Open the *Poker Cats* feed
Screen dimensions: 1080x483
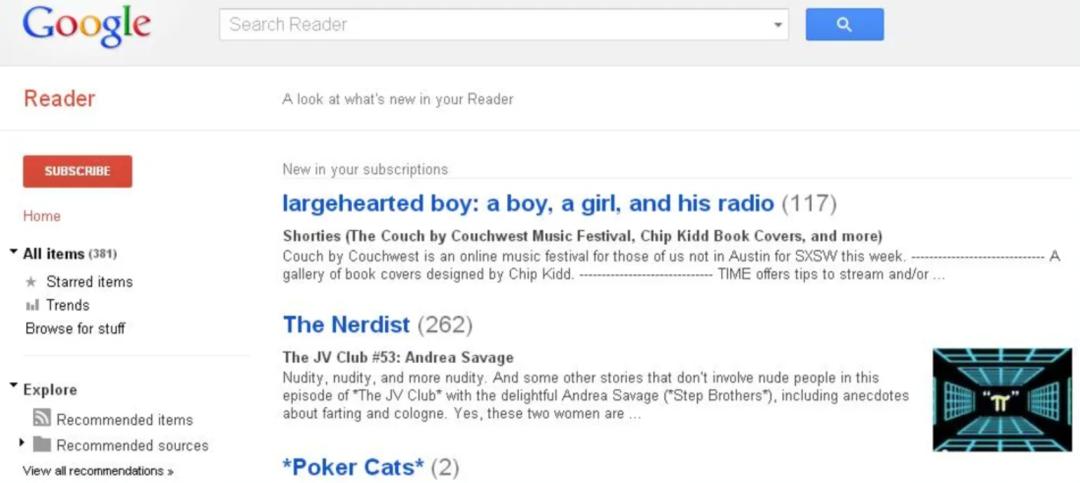[x=353, y=467]
